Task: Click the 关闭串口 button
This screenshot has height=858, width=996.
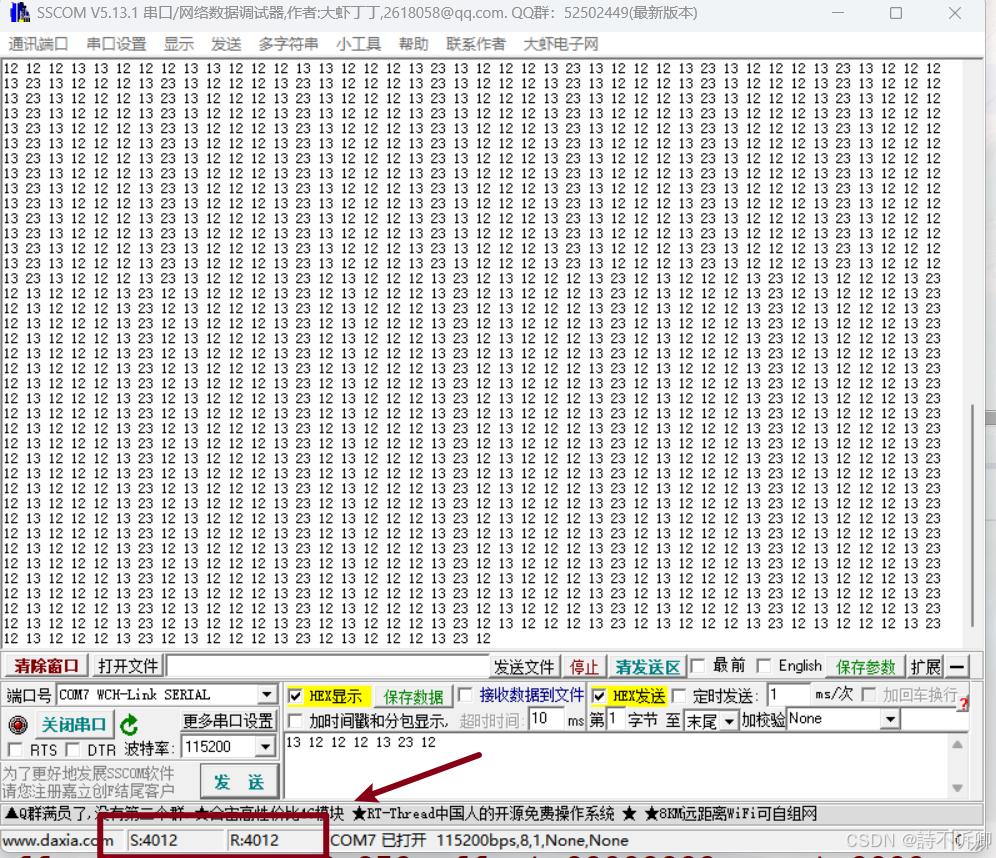Action: coord(73,725)
